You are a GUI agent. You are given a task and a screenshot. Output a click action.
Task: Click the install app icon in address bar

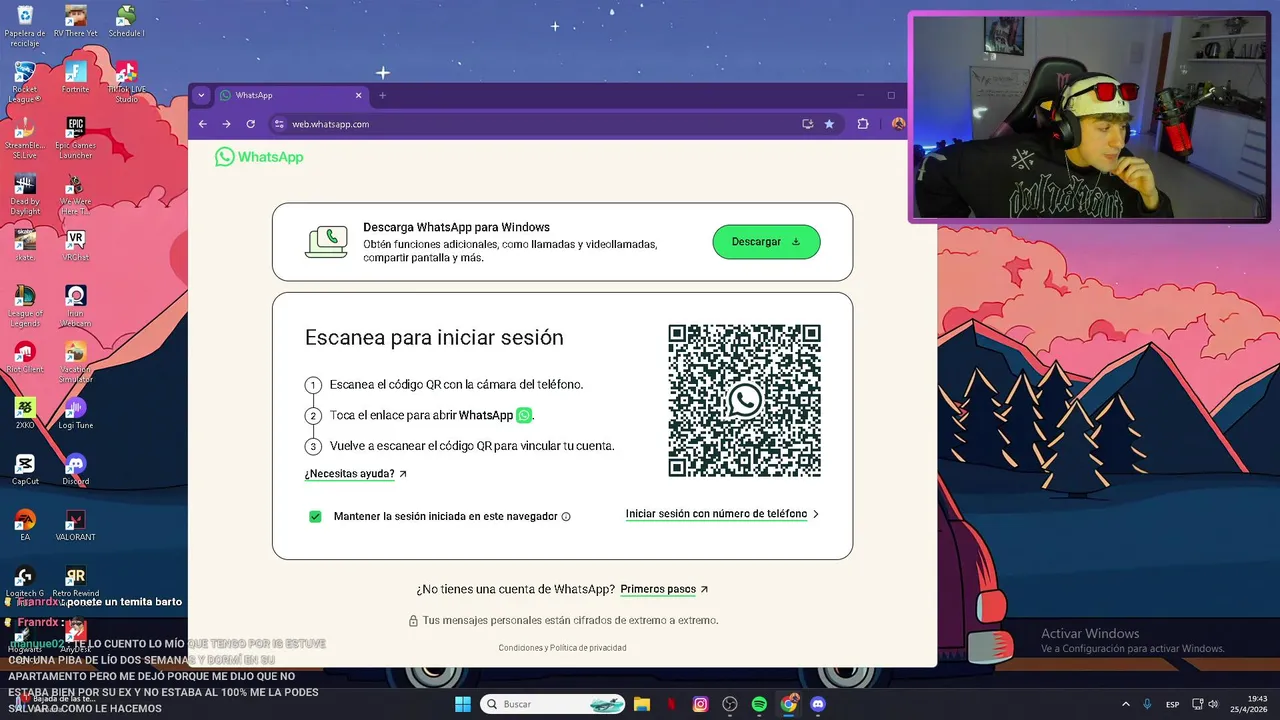(808, 124)
